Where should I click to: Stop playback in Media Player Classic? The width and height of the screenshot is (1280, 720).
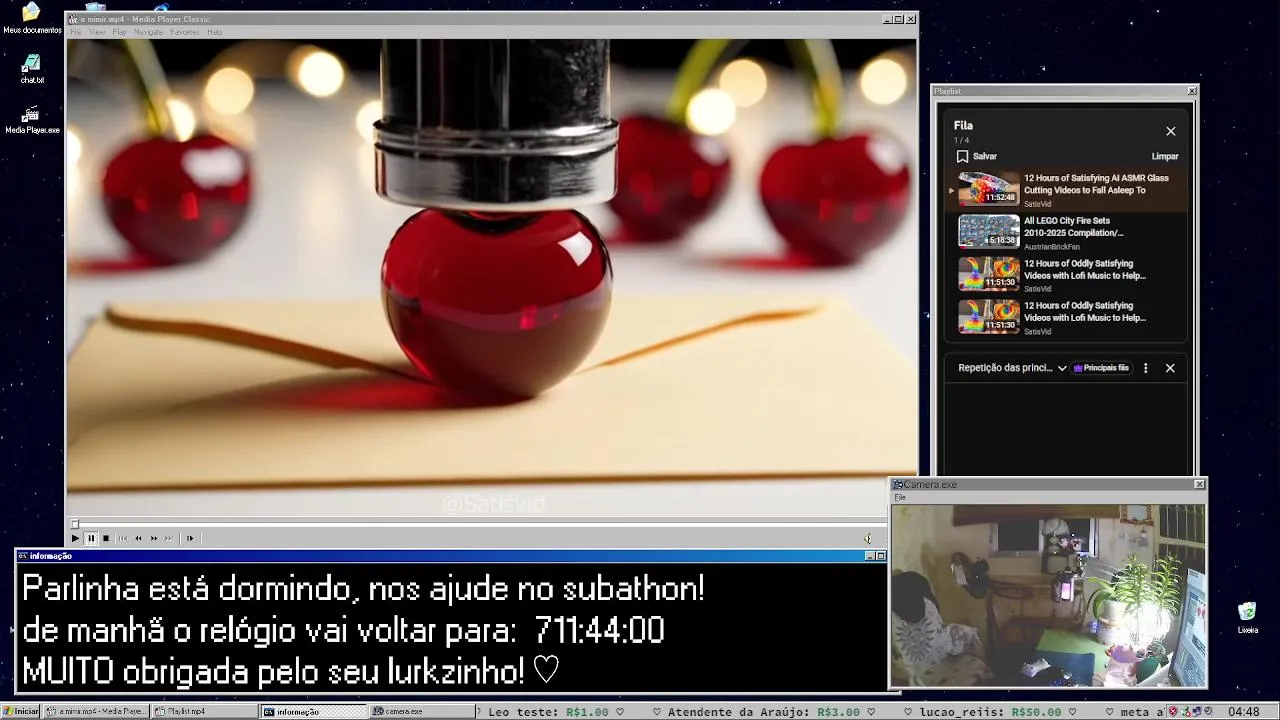[106, 538]
